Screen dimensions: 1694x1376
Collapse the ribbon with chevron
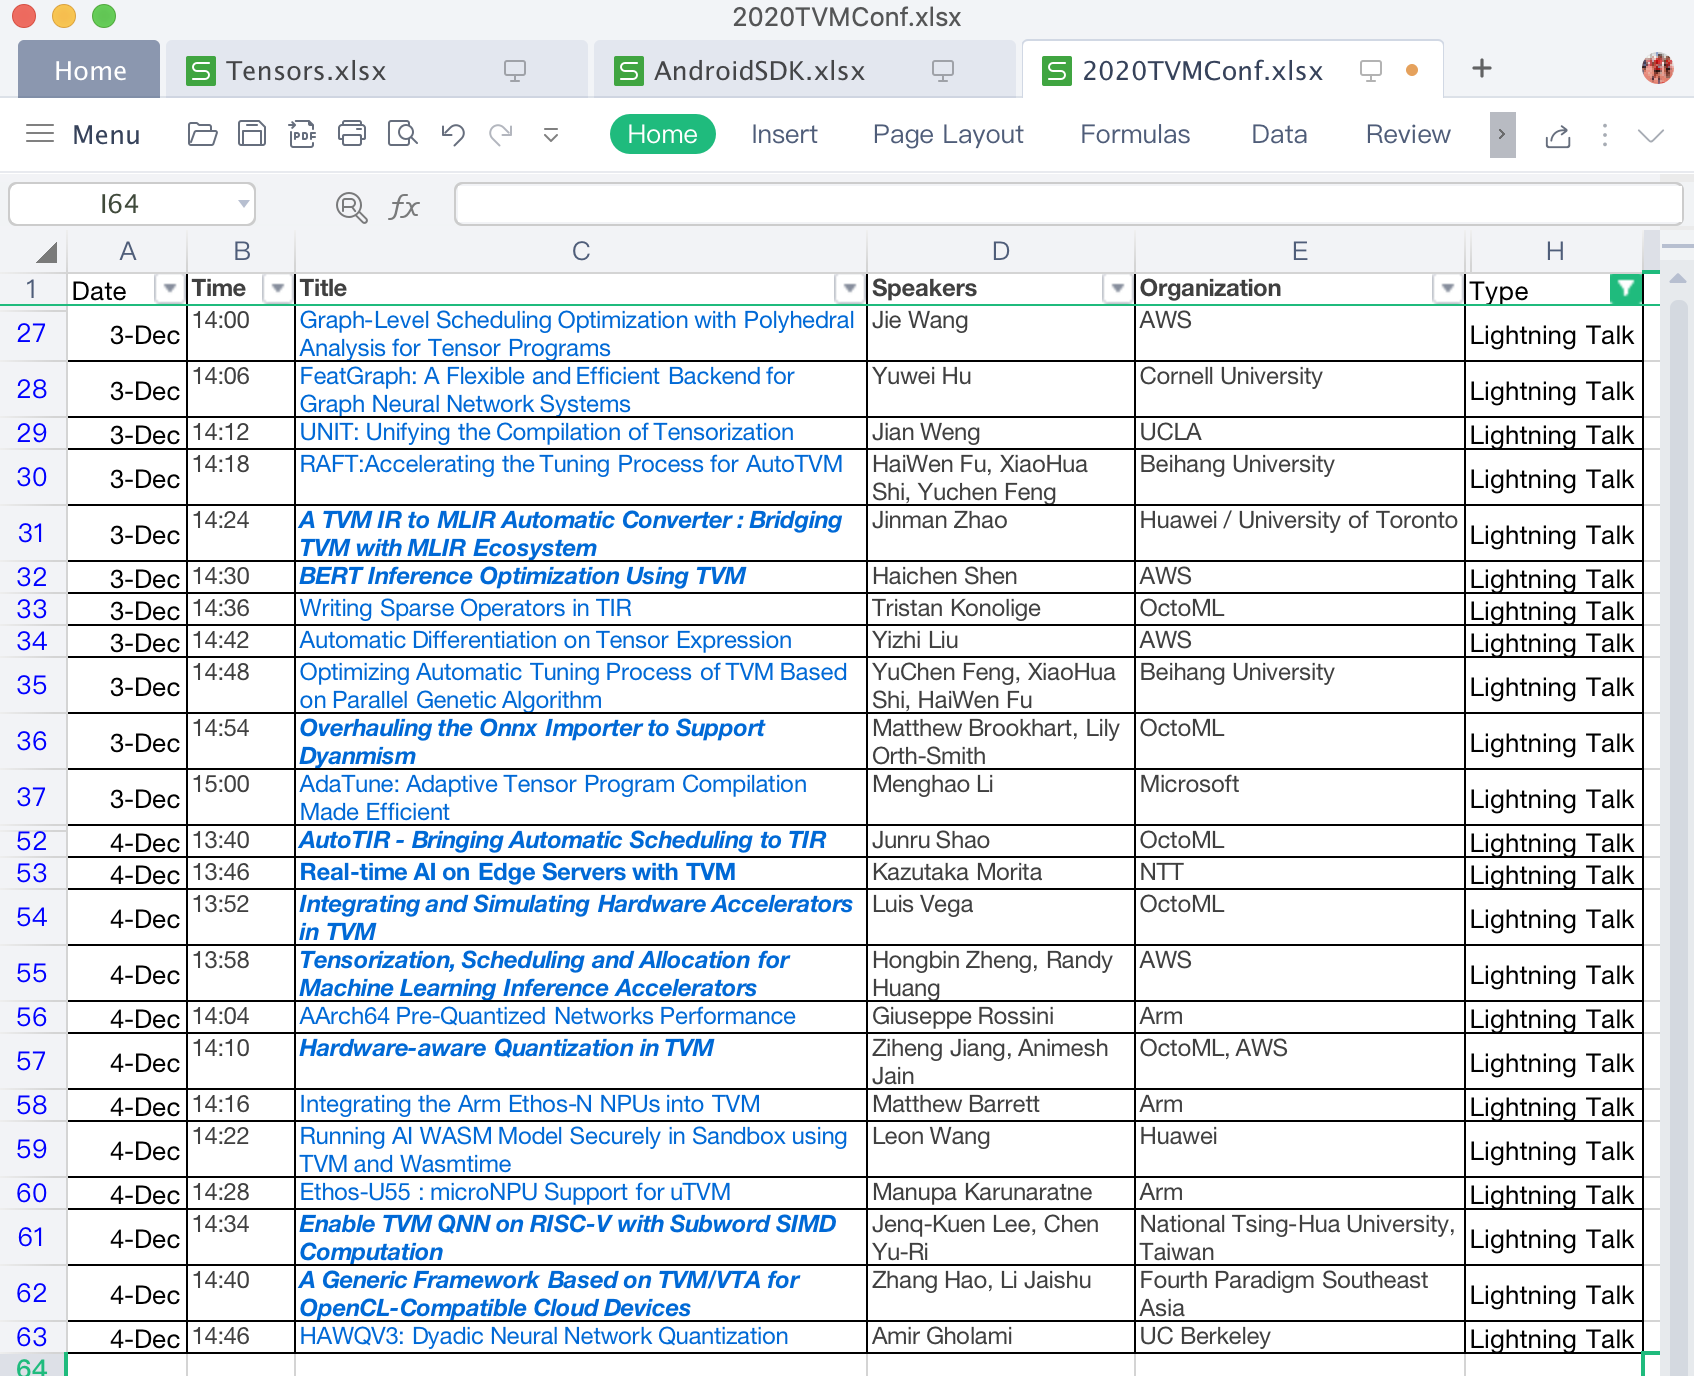tap(1651, 136)
